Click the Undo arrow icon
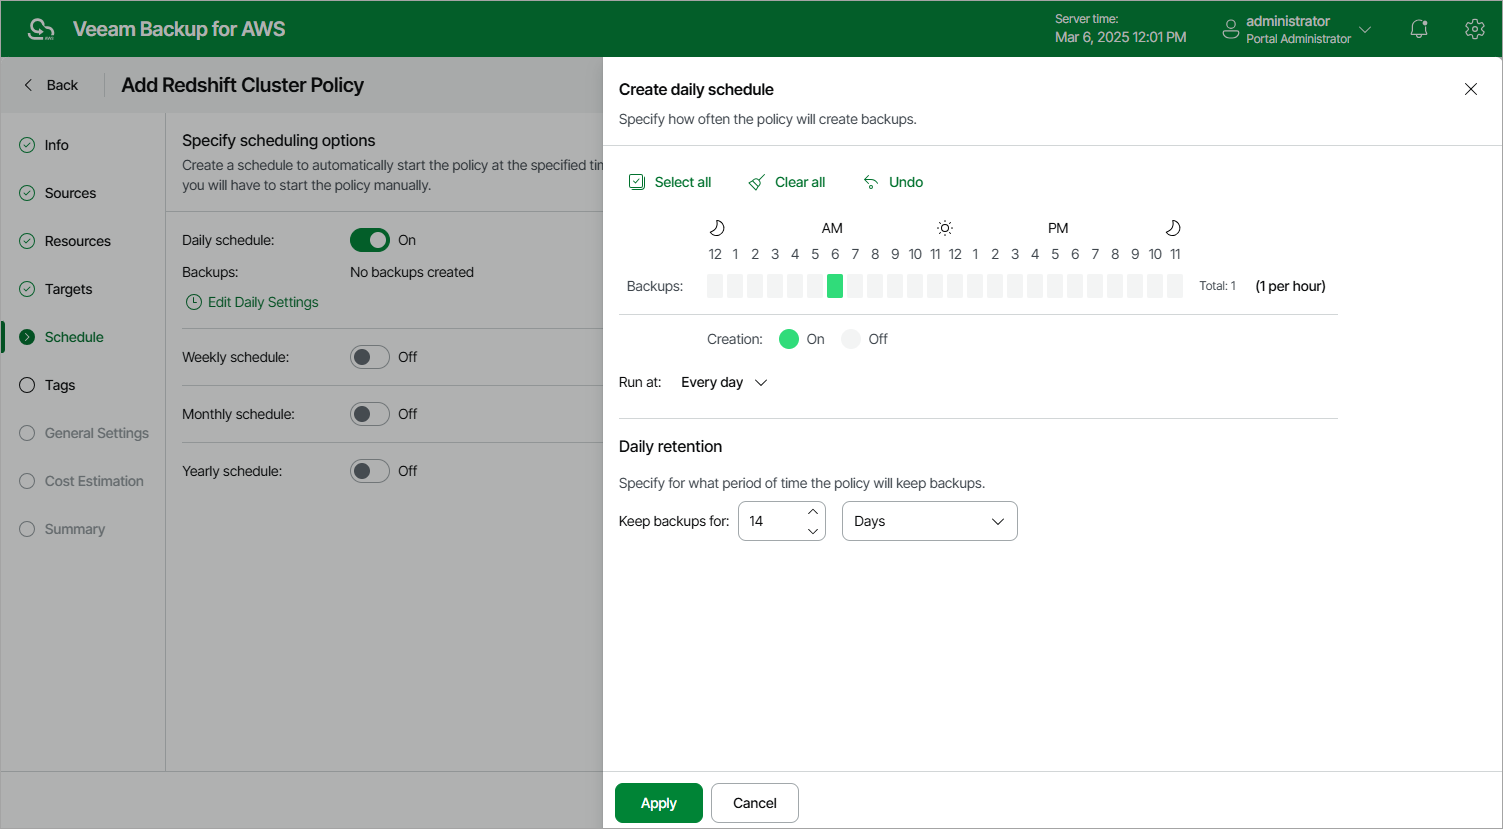Image resolution: width=1503 pixels, height=829 pixels. tap(870, 181)
